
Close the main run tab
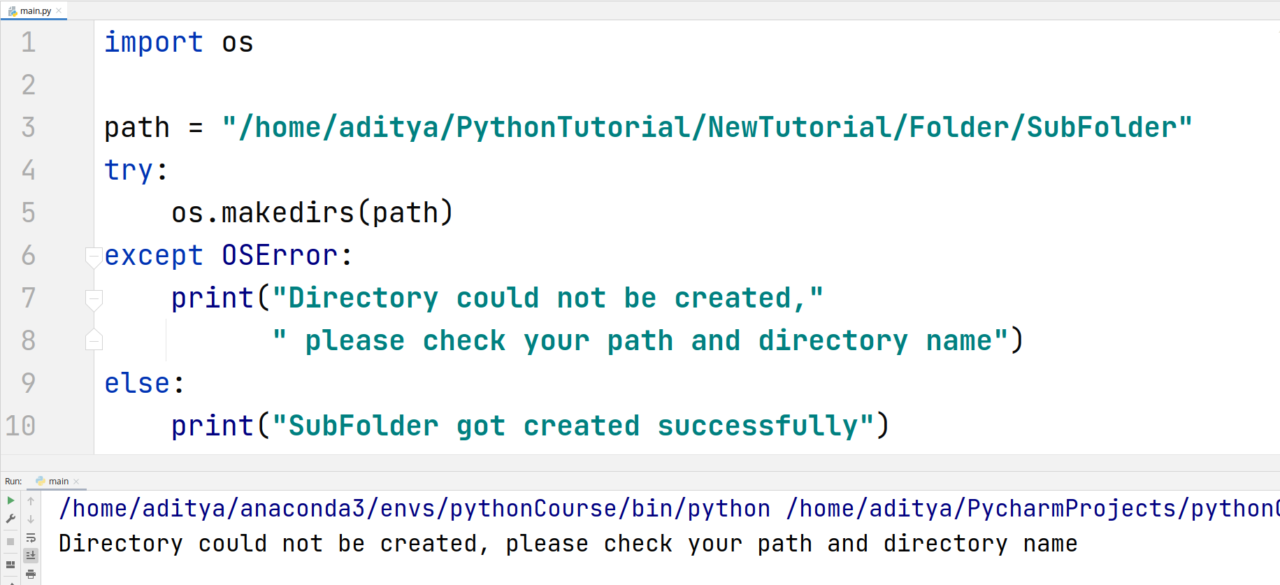pos(76,481)
